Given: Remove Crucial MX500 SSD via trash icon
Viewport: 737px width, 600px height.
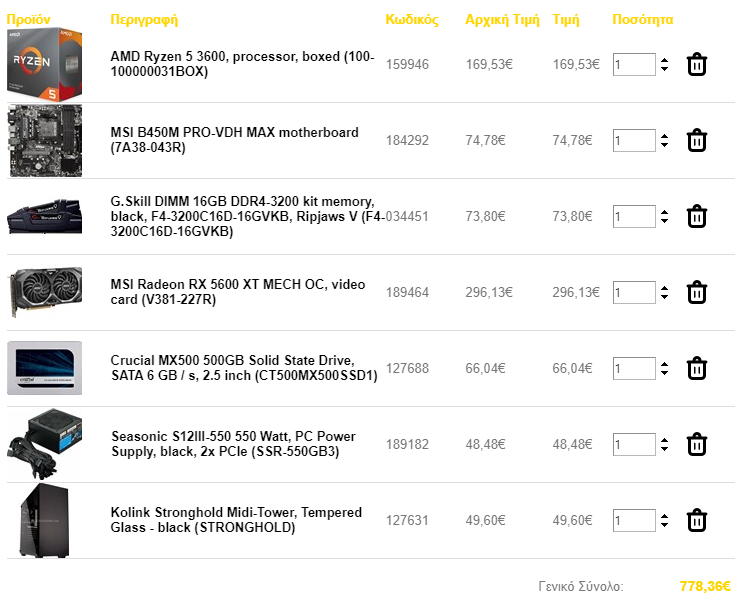Looking at the screenshot, I should tap(697, 368).
